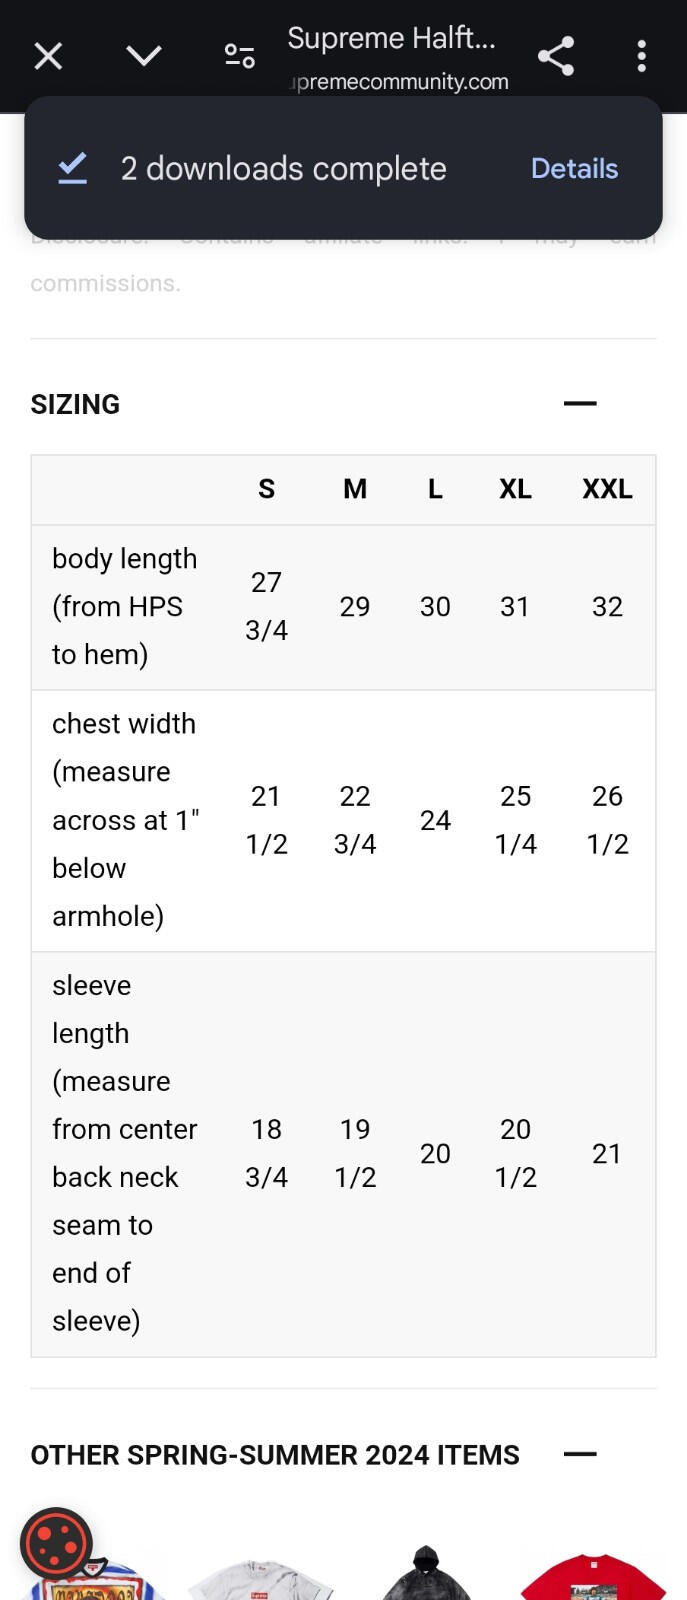Open the black hooded jacket thumbnail

point(427,1574)
